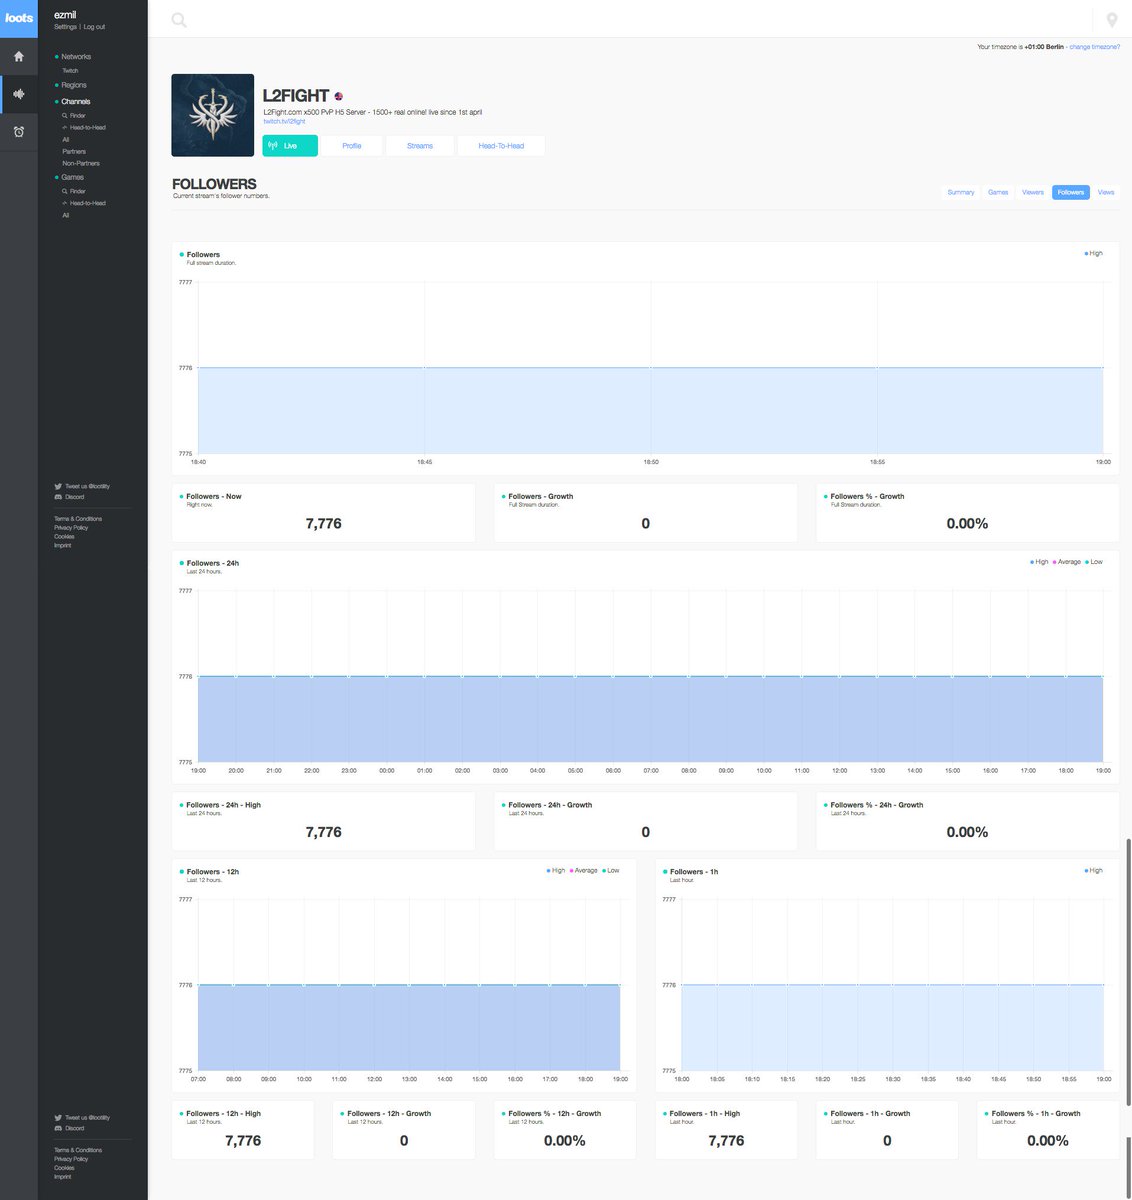Expand Networks in the sidebar
The width and height of the screenshot is (1132, 1200).
[x=76, y=57]
